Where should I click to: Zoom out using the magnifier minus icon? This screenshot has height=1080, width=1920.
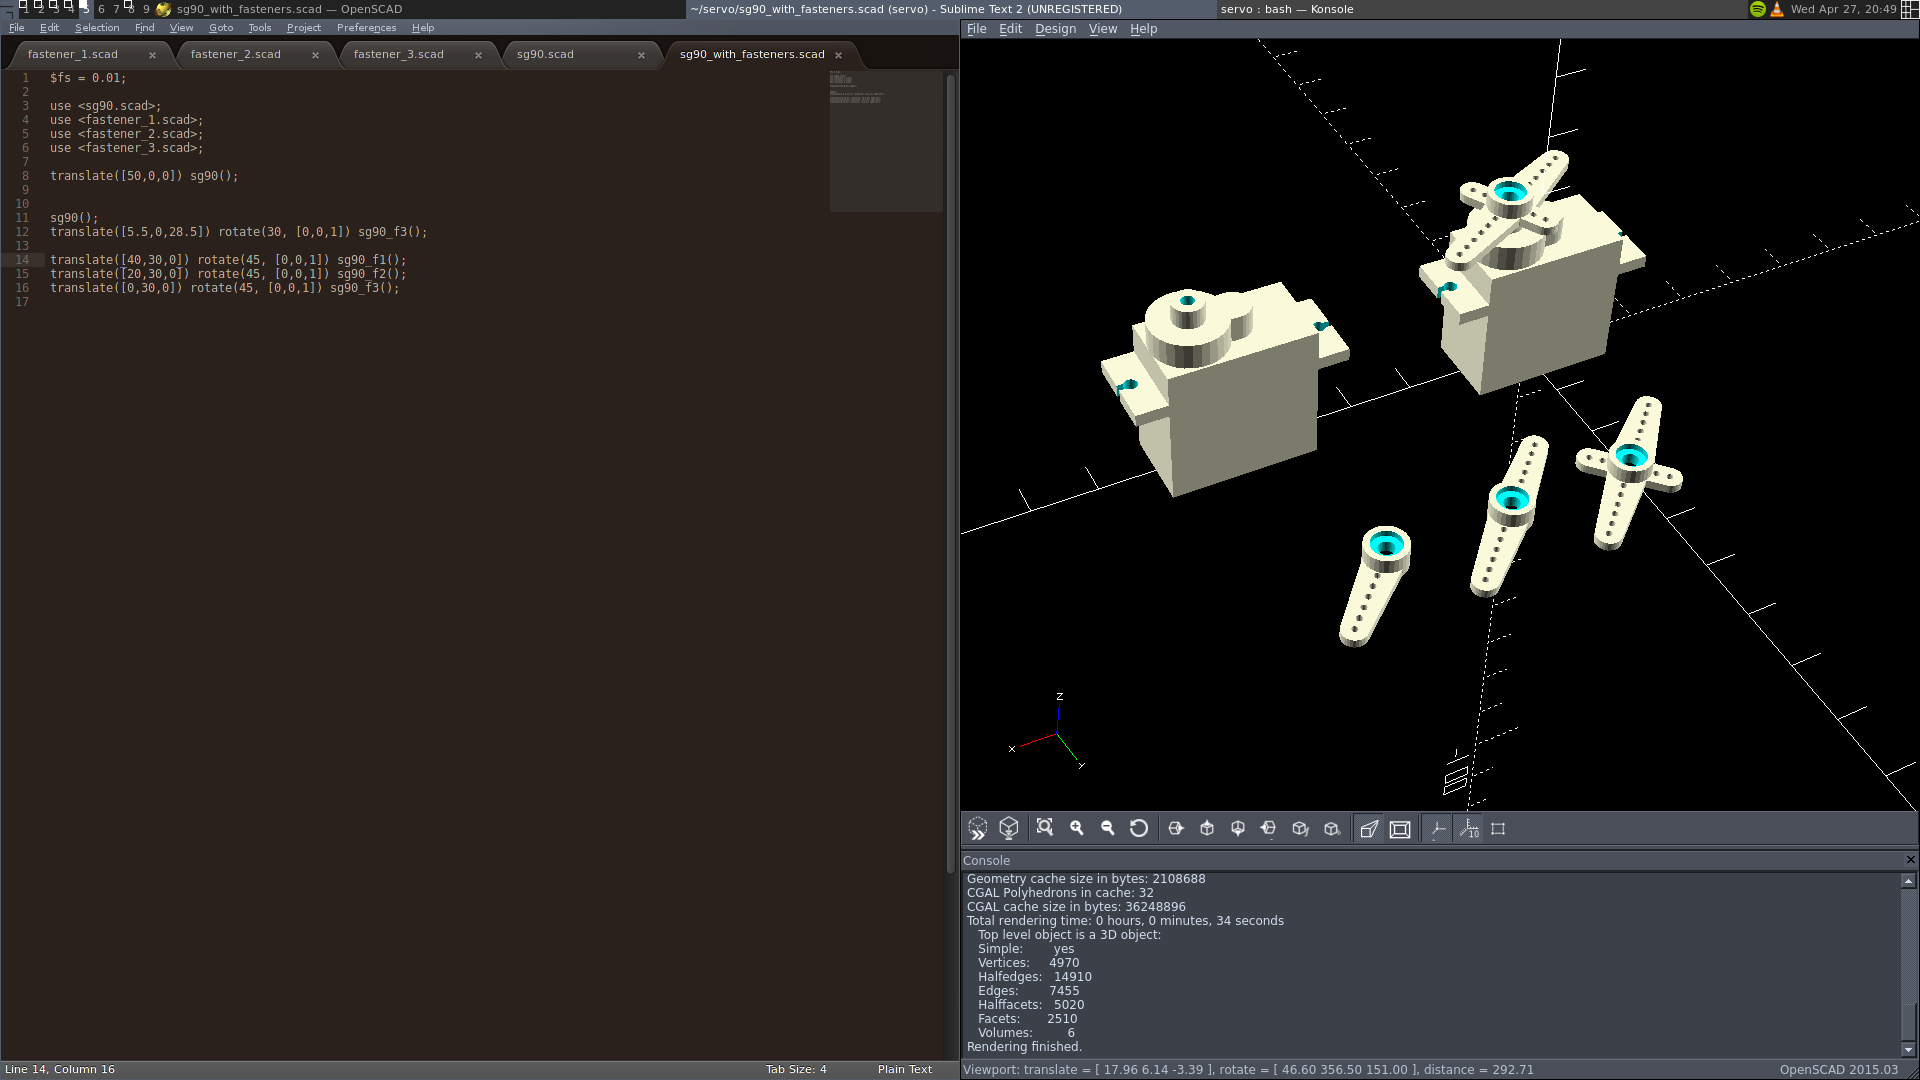point(1107,829)
